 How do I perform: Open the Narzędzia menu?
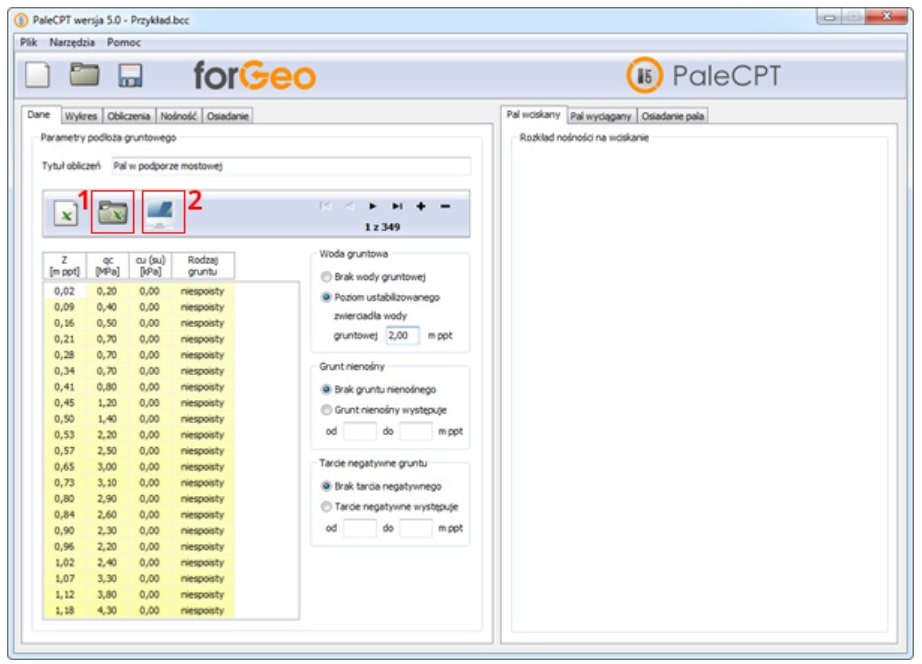73,43
